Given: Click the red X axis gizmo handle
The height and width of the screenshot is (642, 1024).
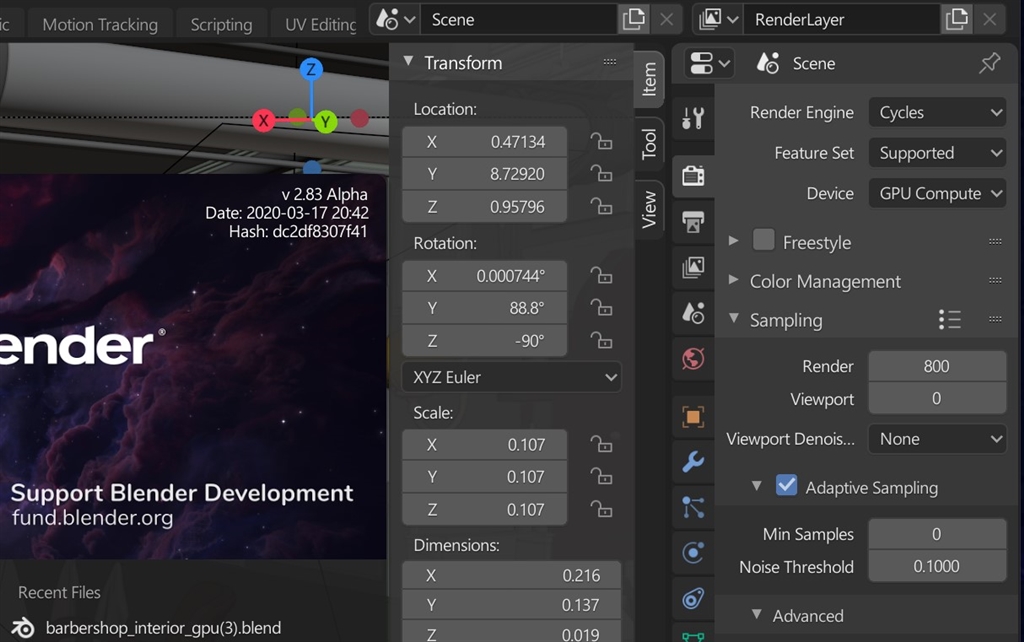Looking at the screenshot, I should [x=263, y=120].
